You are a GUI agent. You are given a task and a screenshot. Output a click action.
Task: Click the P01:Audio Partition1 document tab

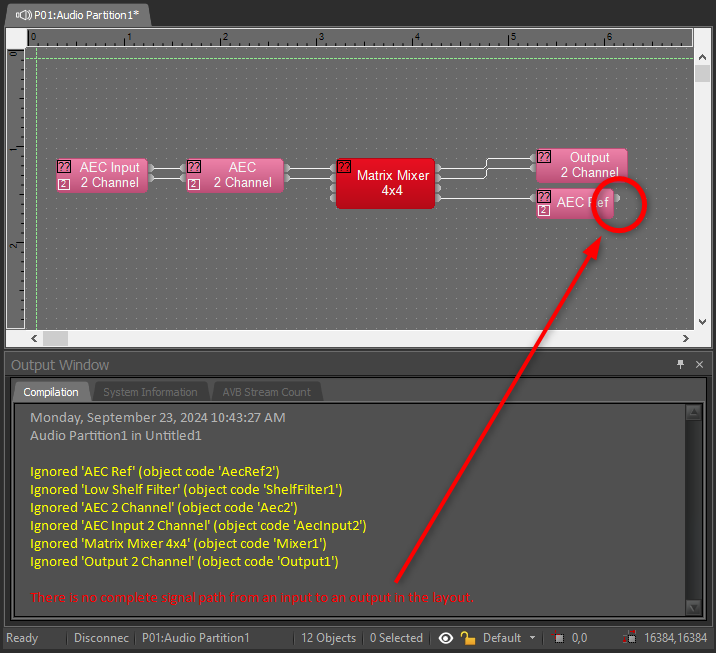pyautogui.click(x=76, y=14)
